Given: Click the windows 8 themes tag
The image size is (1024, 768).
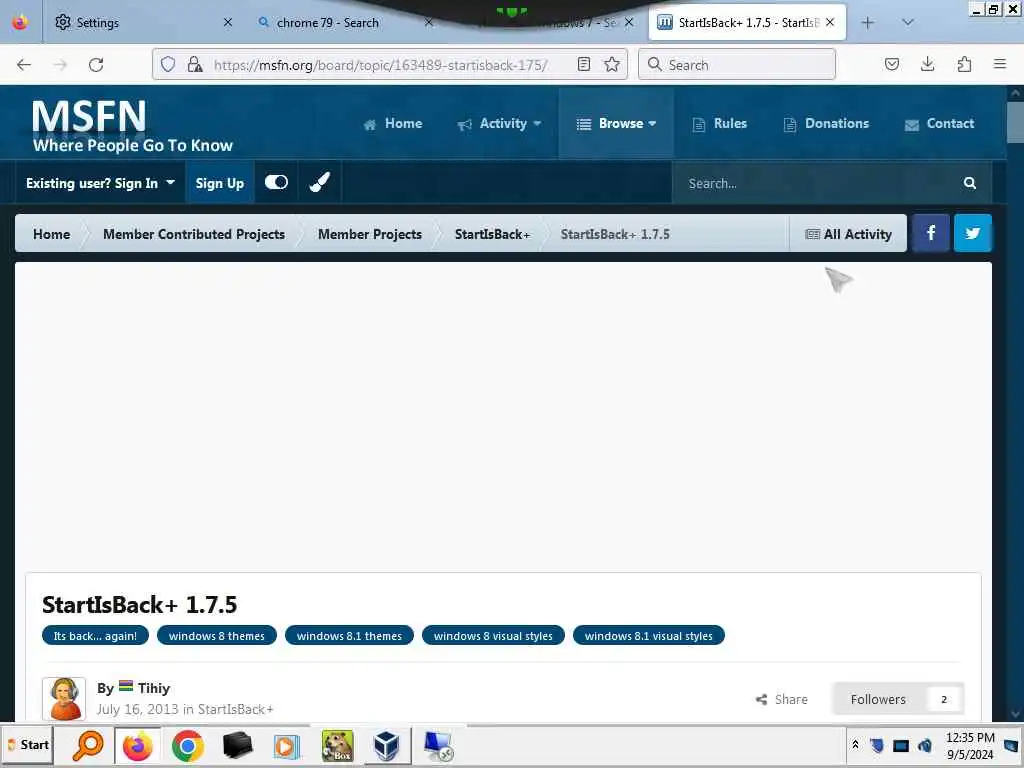Looking at the screenshot, I should point(217,635).
